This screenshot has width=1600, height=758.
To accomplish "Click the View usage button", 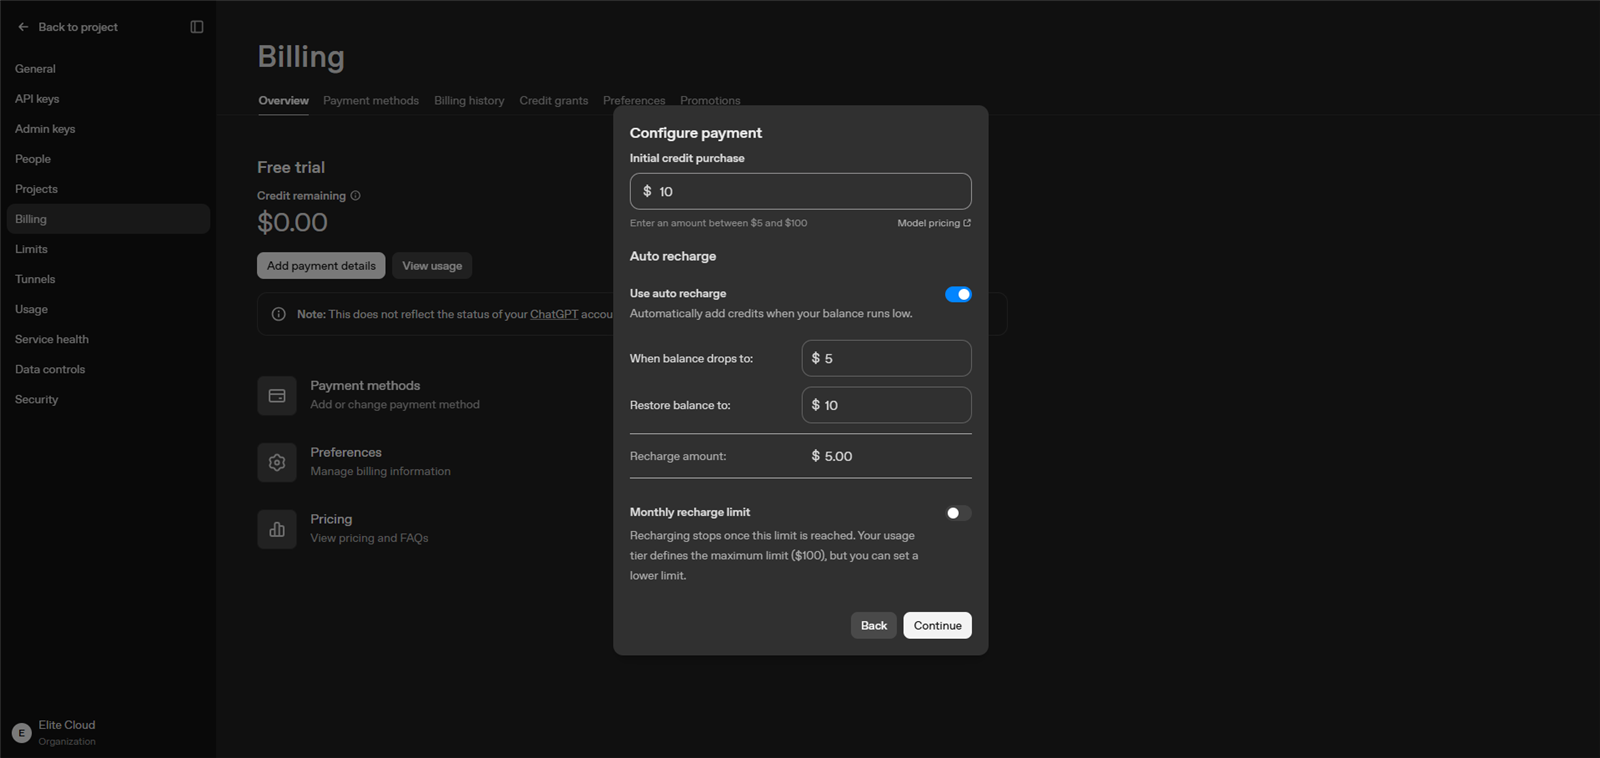I will click(432, 265).
